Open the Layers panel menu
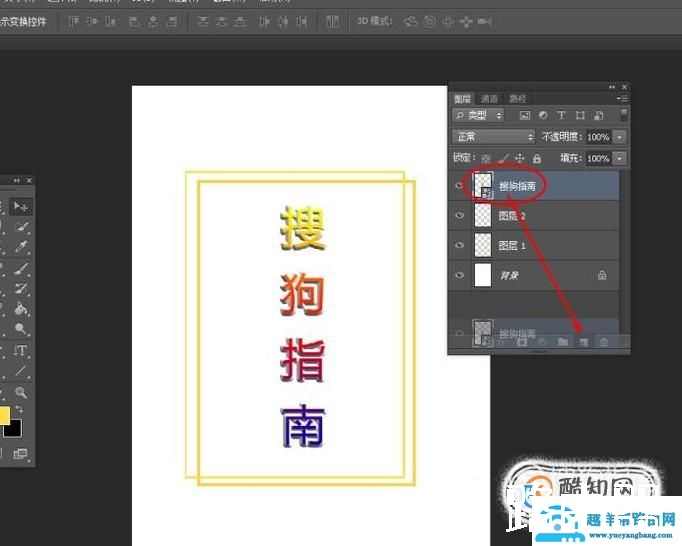 (622, 99)
